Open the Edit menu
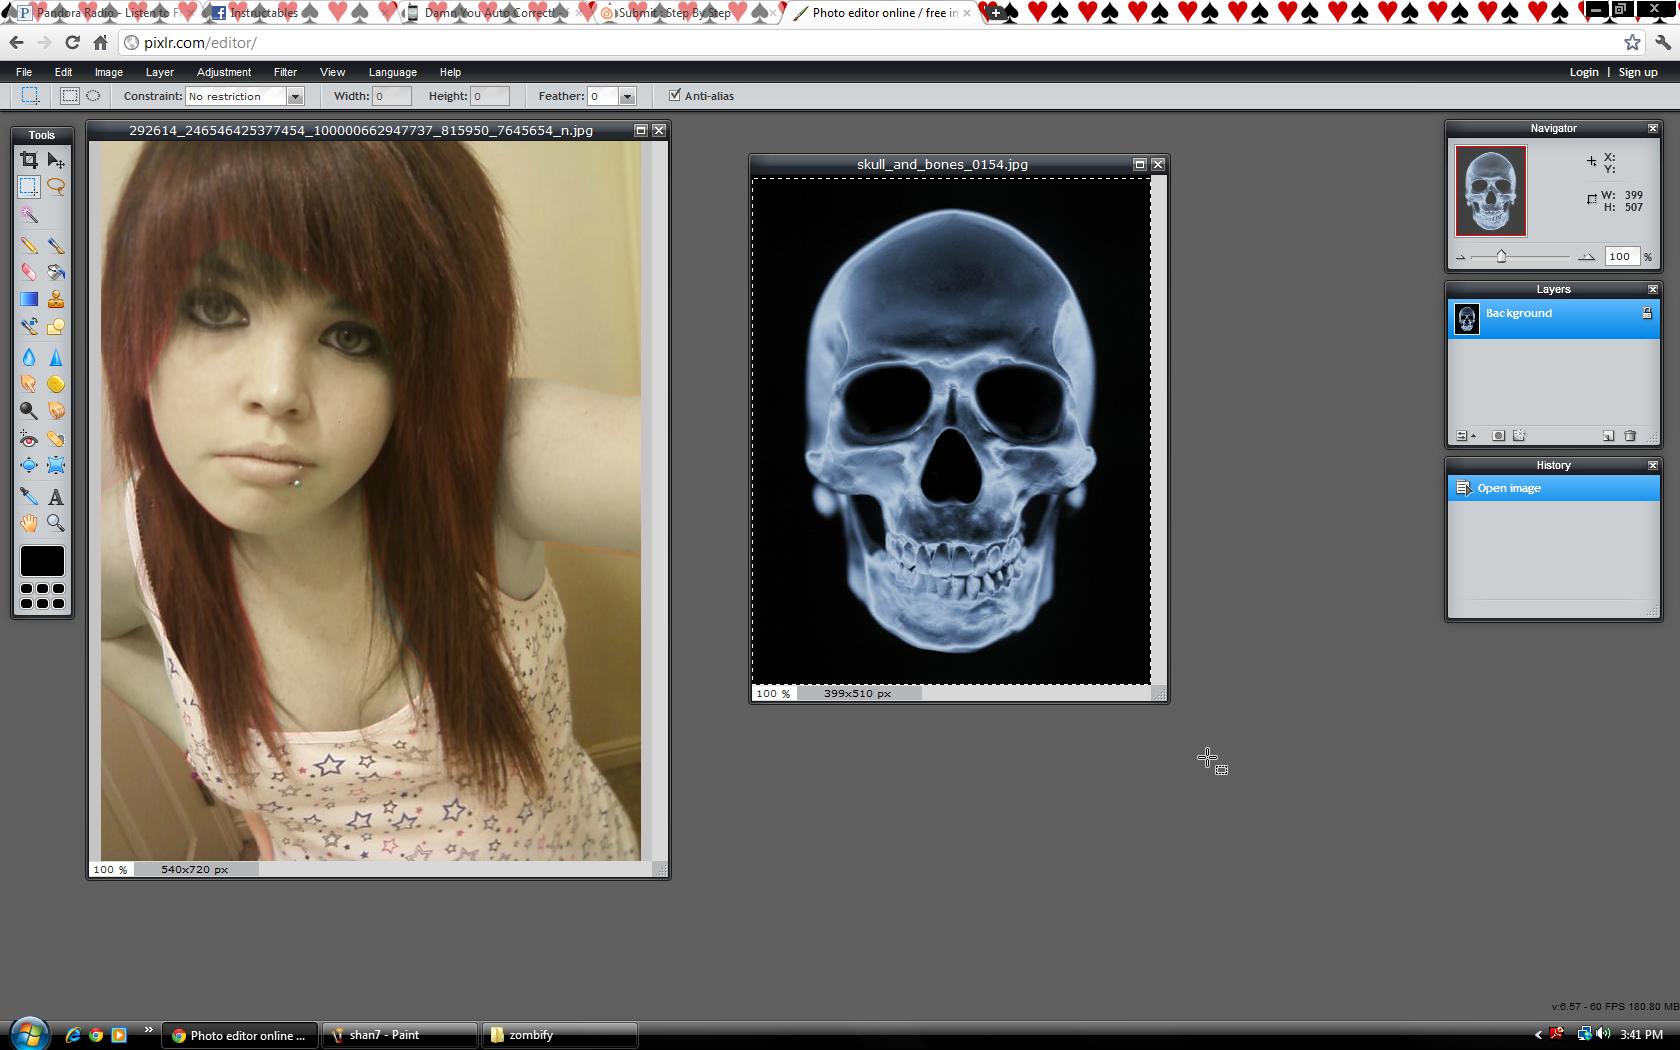Image resolution: width=1680 pixels, height=1050 pixels. tap(63, 72)
